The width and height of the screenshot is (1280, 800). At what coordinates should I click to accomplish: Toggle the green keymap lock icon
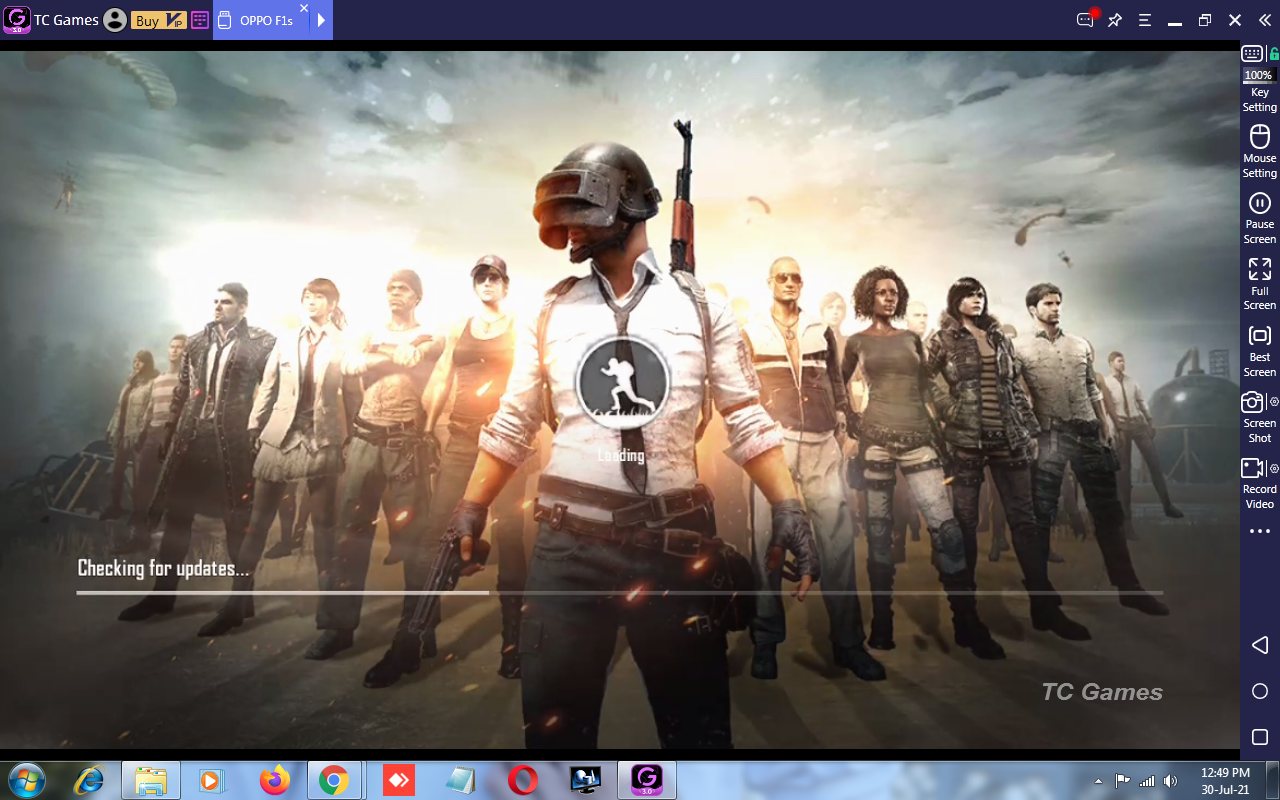click(x=1274, y=54)
